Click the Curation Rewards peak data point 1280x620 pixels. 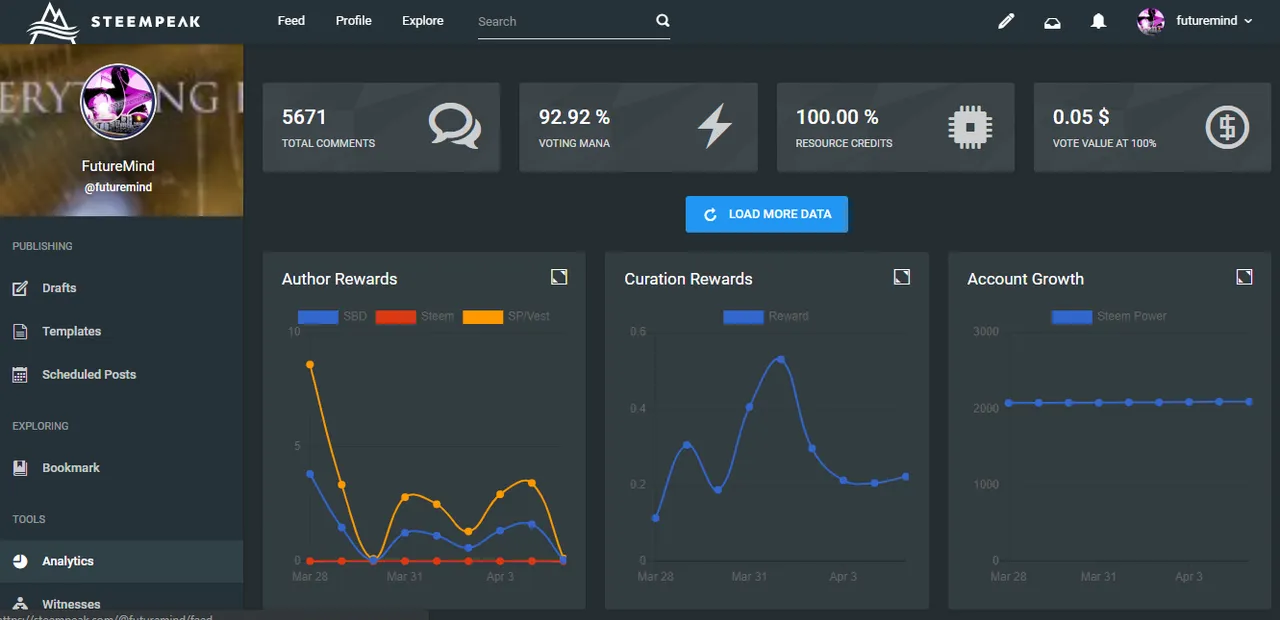click(781, 359)
